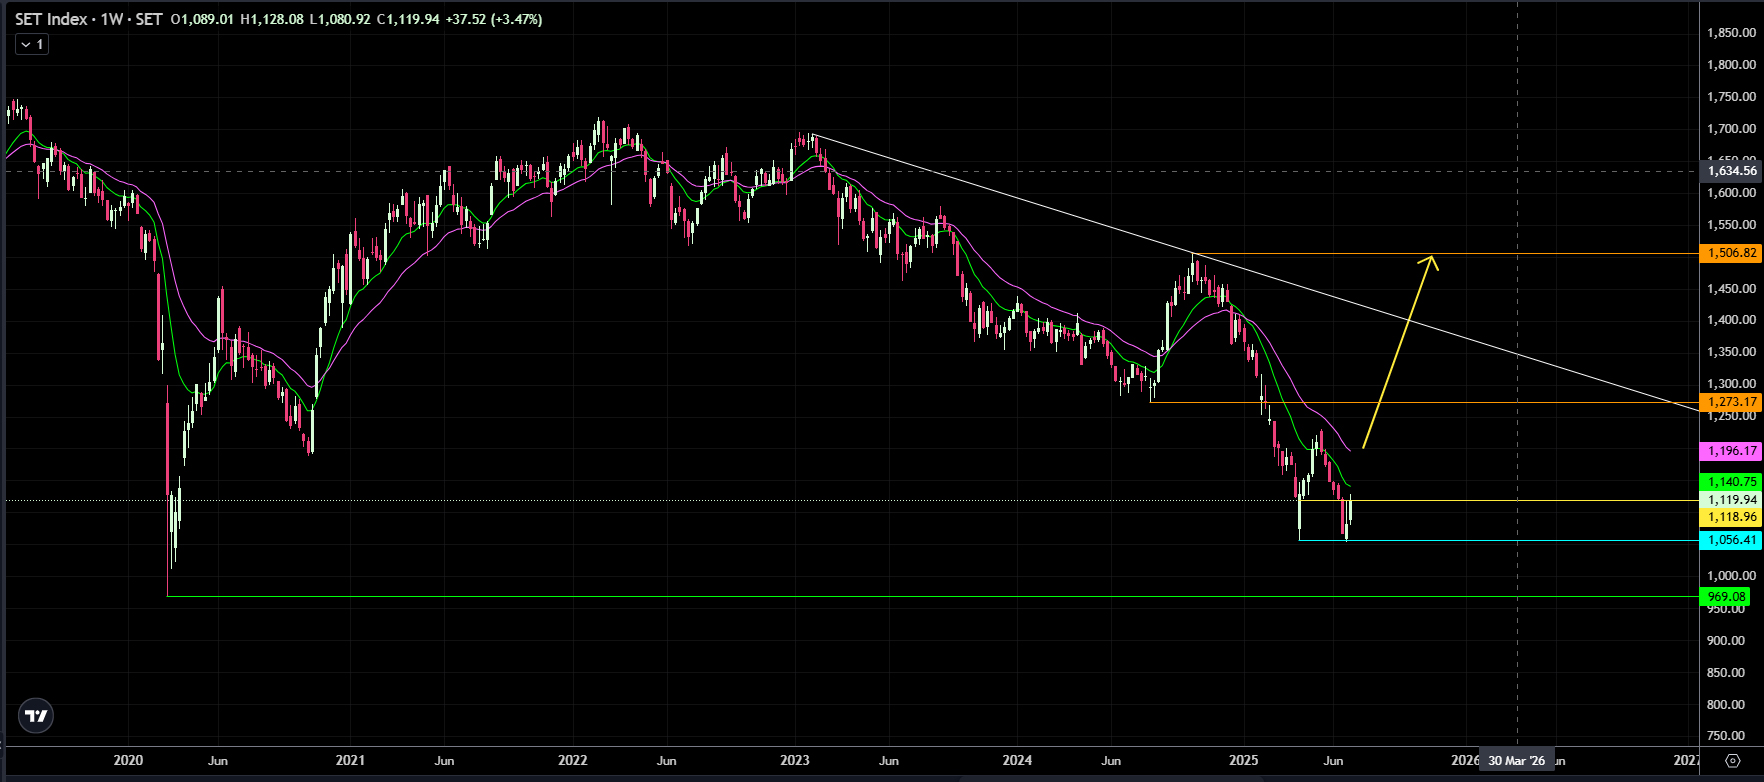Select the pink 1,196.17 moving average label
This screenshot has height=782, width=1764.
pos(1730,452)
